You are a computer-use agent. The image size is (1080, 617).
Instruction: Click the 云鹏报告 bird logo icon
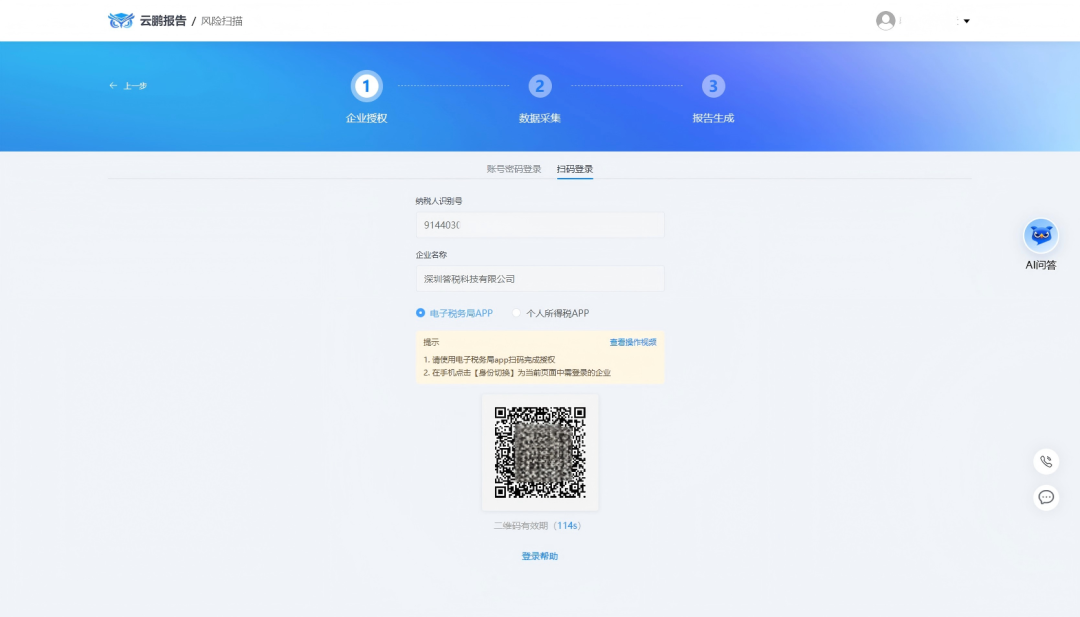click(119, 19)
